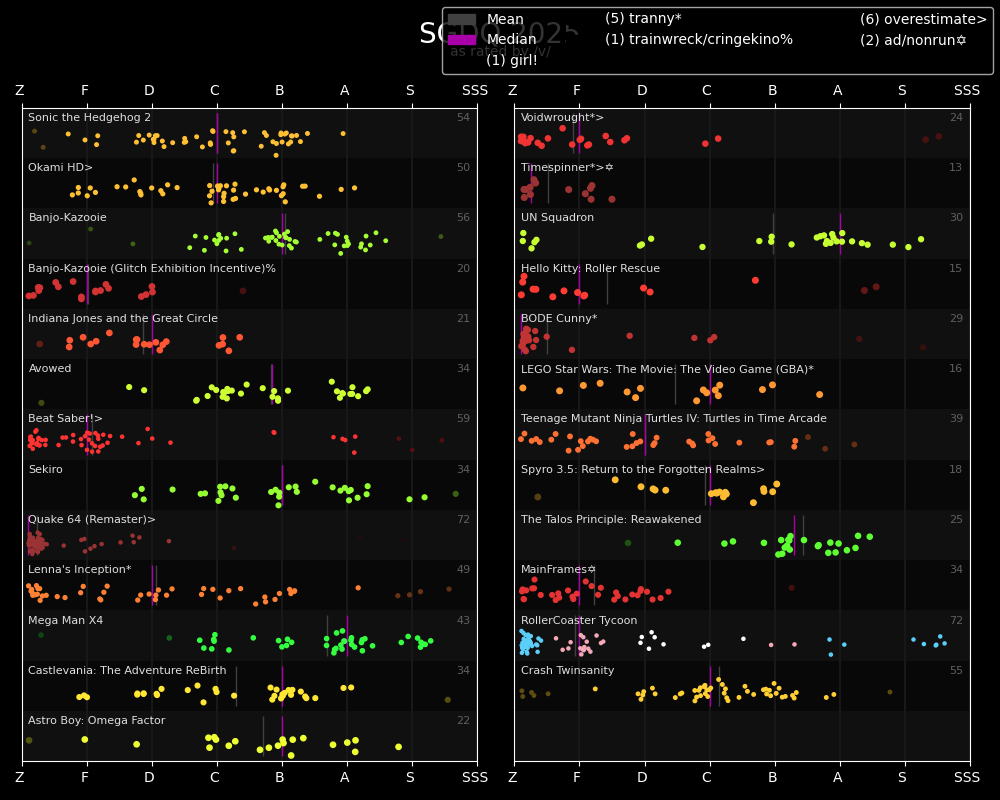This screenshot has width=1000, height=800.
Task: Click the SSS tier label below the right chart
Action: [x=967, y=778]
